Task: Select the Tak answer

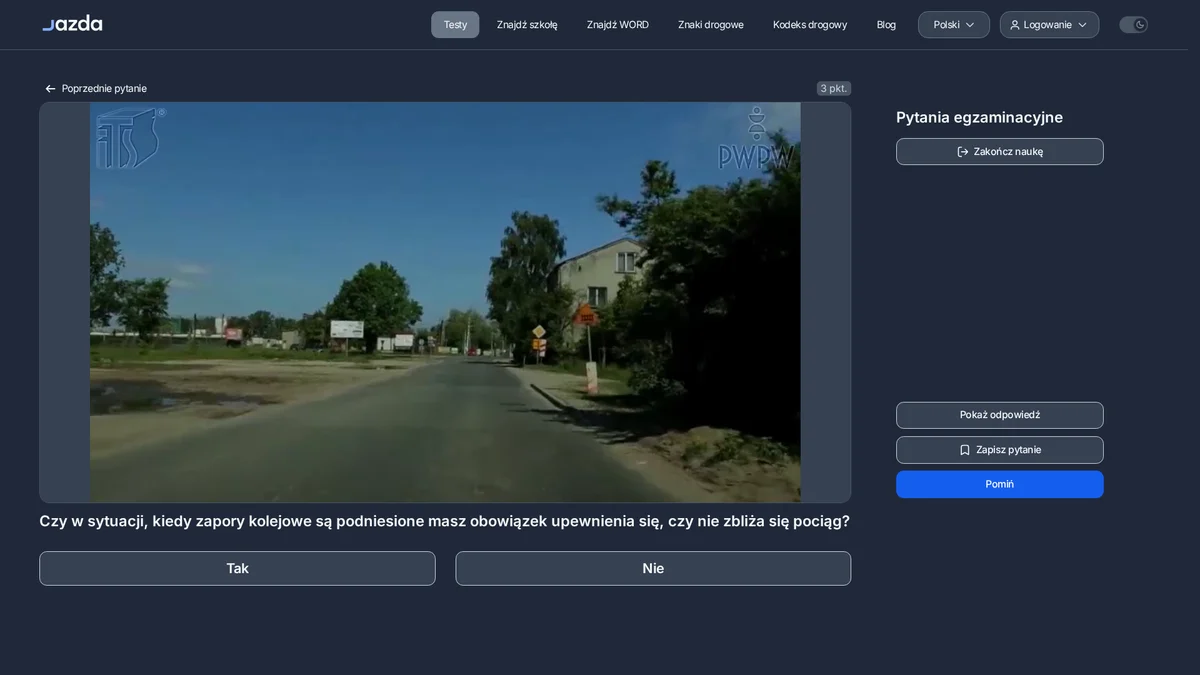Action: click(237, 568)
